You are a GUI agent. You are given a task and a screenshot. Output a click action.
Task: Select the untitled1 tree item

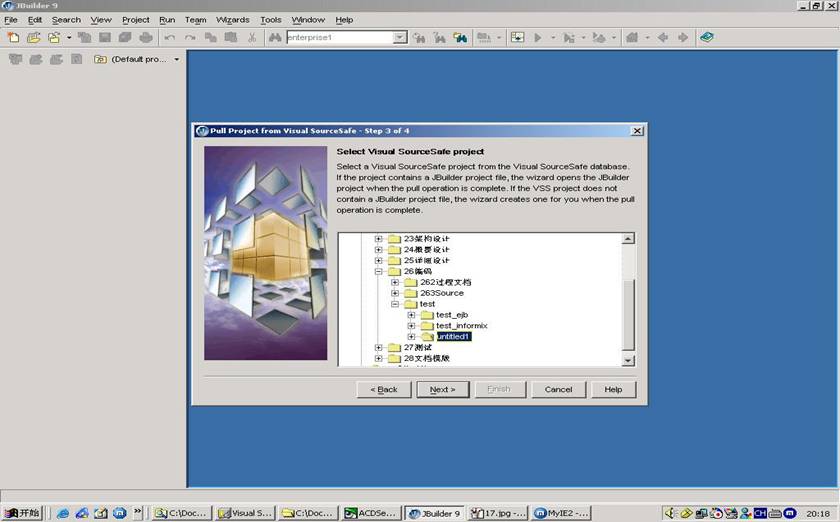(454, 337)
